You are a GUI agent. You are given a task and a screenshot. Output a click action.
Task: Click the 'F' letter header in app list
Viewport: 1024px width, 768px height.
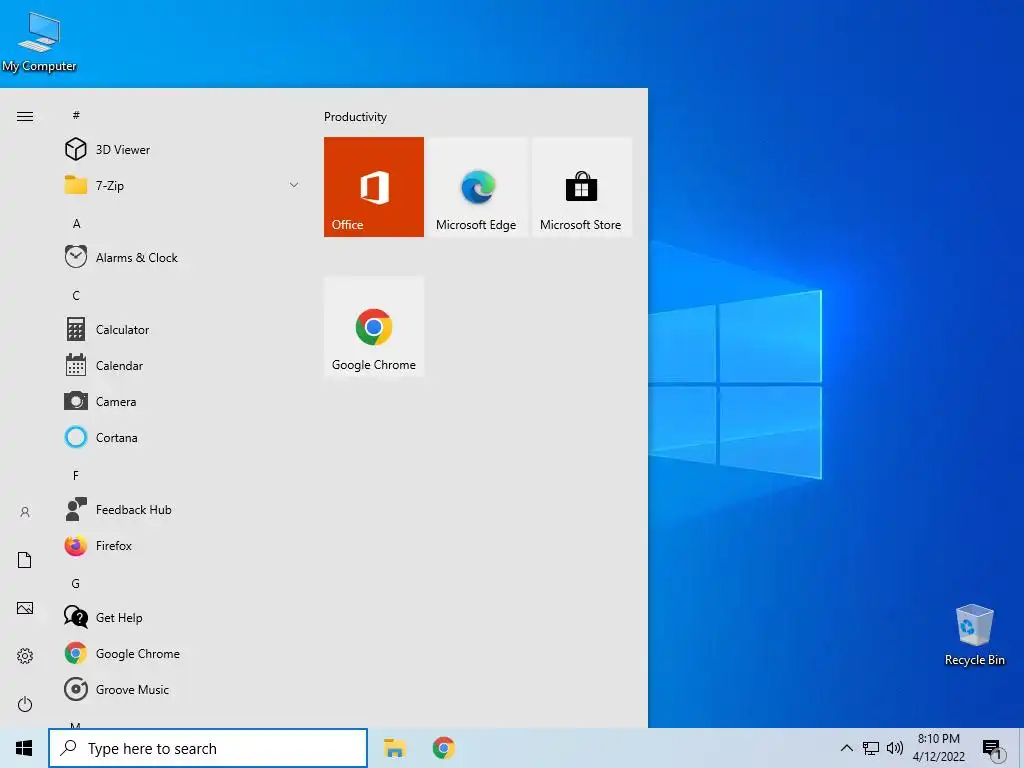tap(76, 475)
